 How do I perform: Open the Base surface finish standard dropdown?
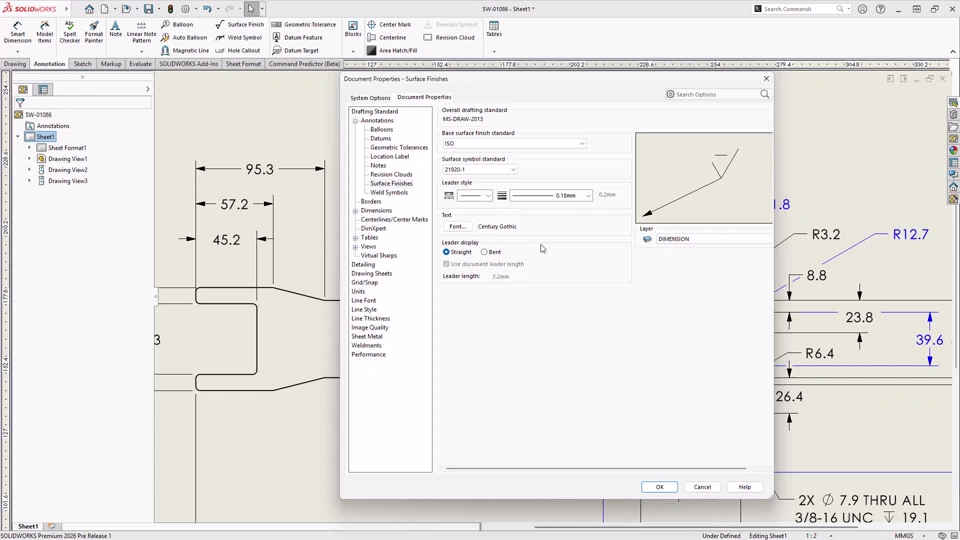(x=515, y=144)
